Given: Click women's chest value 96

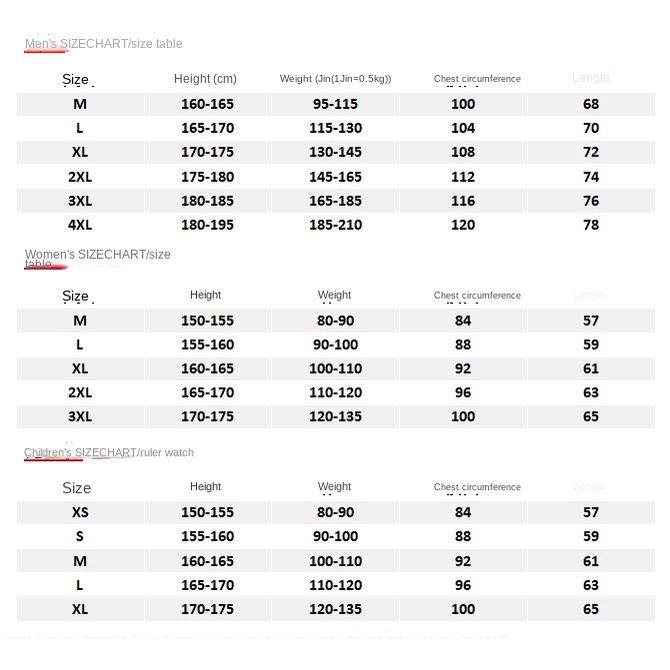Looking at the screenshot, I should tap(463, 393).
